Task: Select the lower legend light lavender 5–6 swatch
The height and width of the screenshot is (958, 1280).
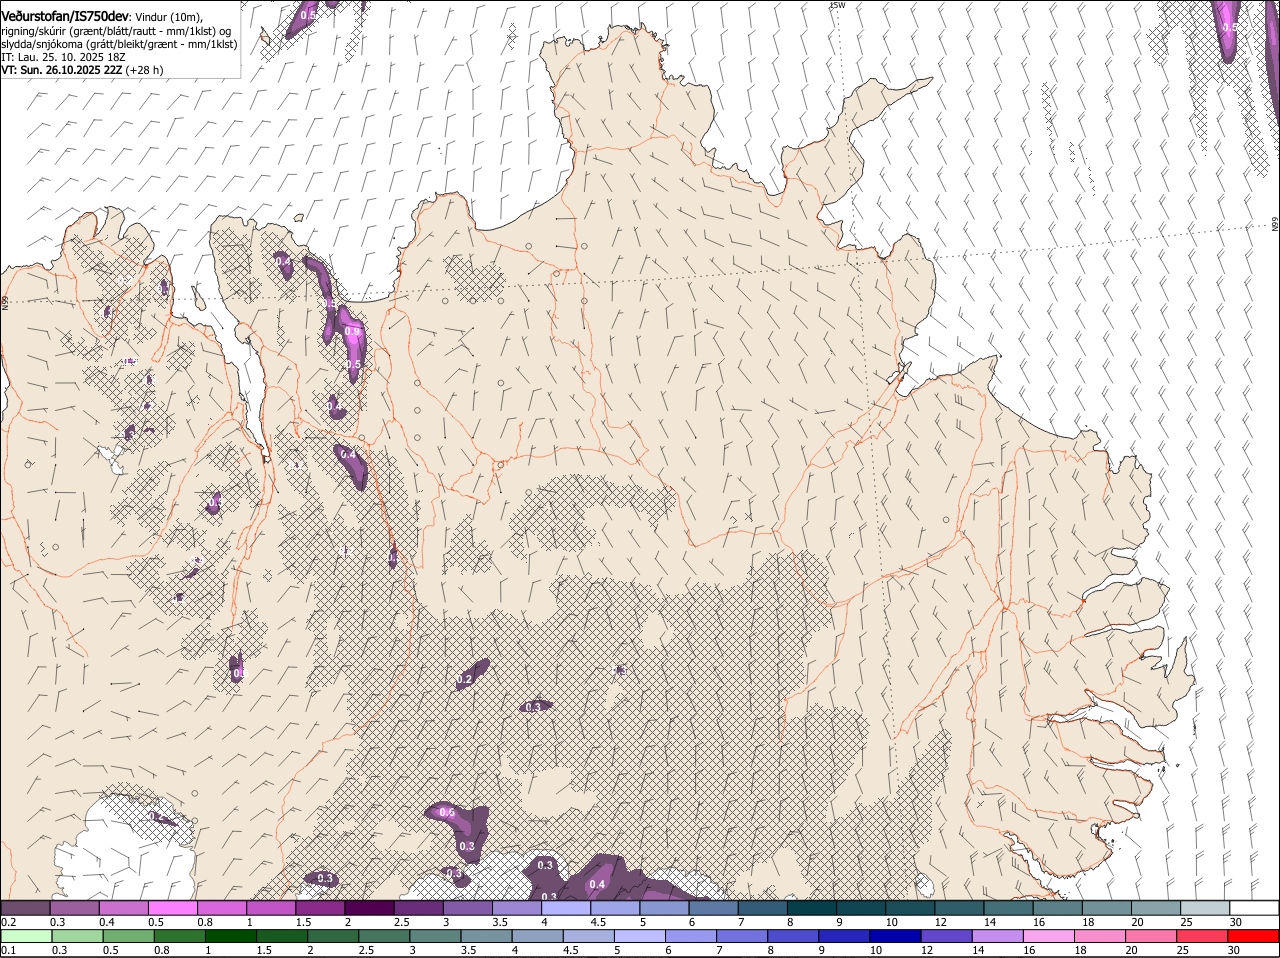Action: click(x=639, y=936)
